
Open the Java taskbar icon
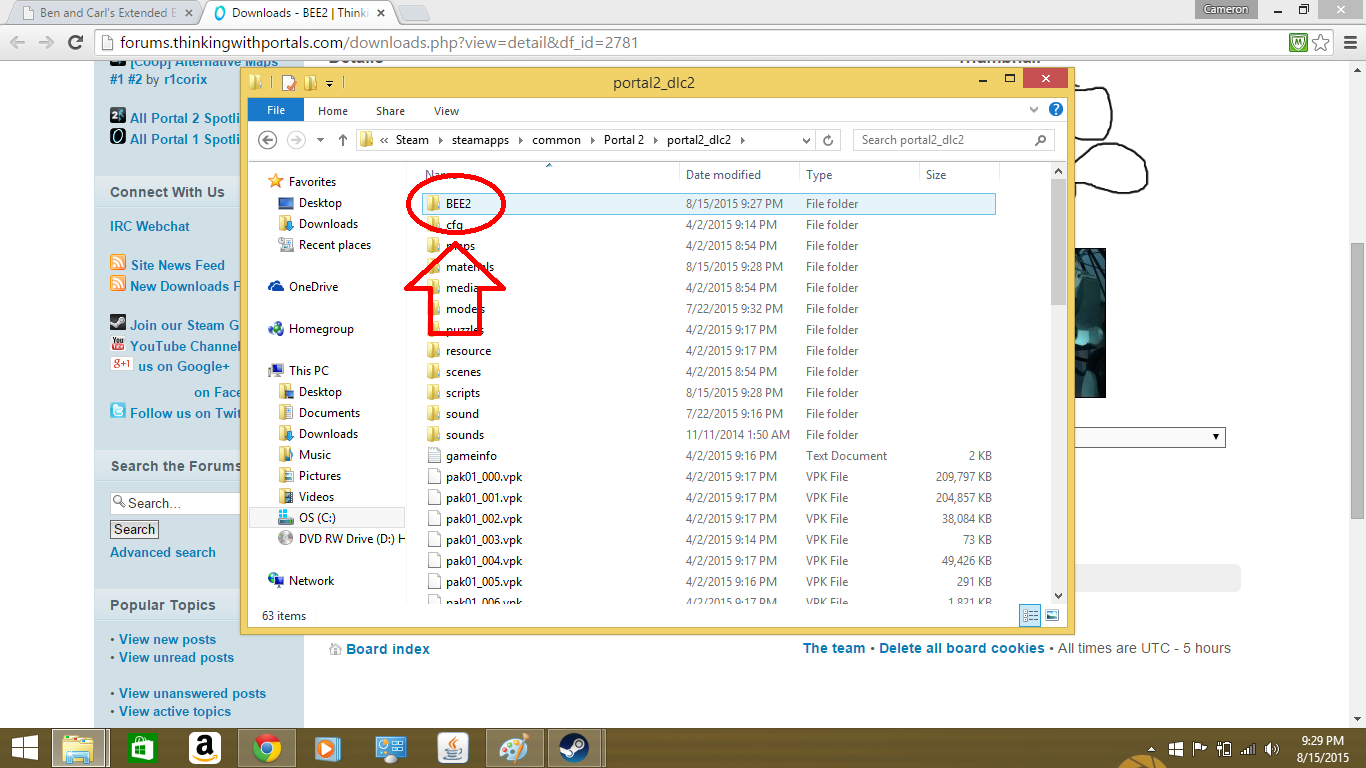(451, 748)
